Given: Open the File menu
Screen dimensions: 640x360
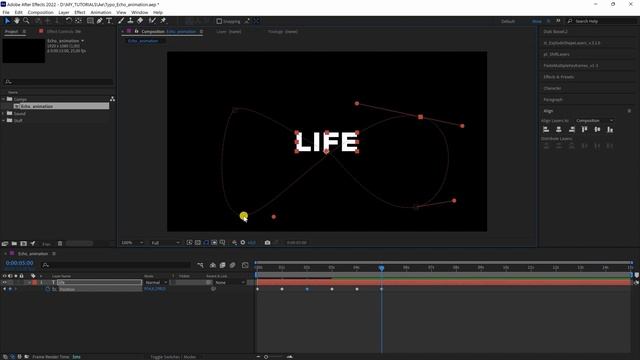Looking at the screenshot, I should [x=6, y=13].
